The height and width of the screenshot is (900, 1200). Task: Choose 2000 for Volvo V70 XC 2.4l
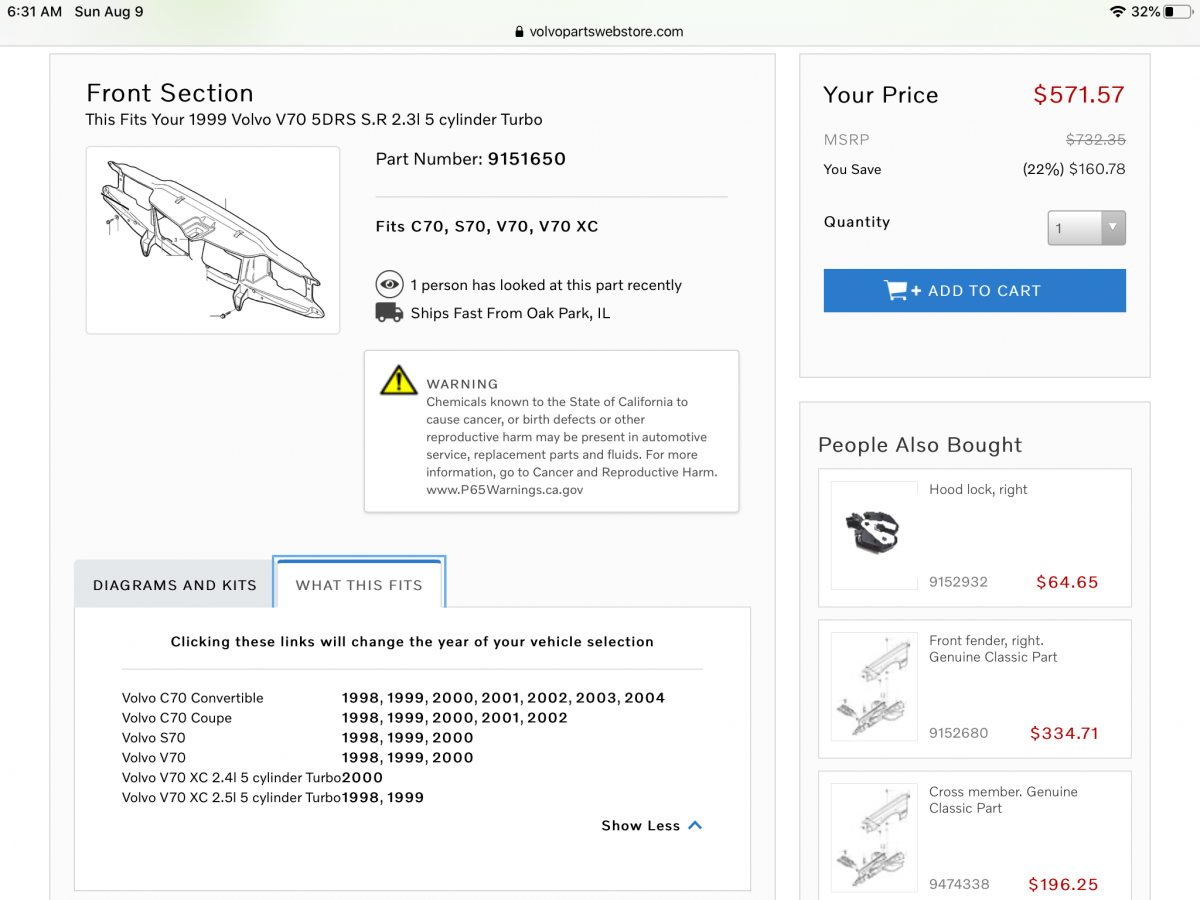point(363,778)
